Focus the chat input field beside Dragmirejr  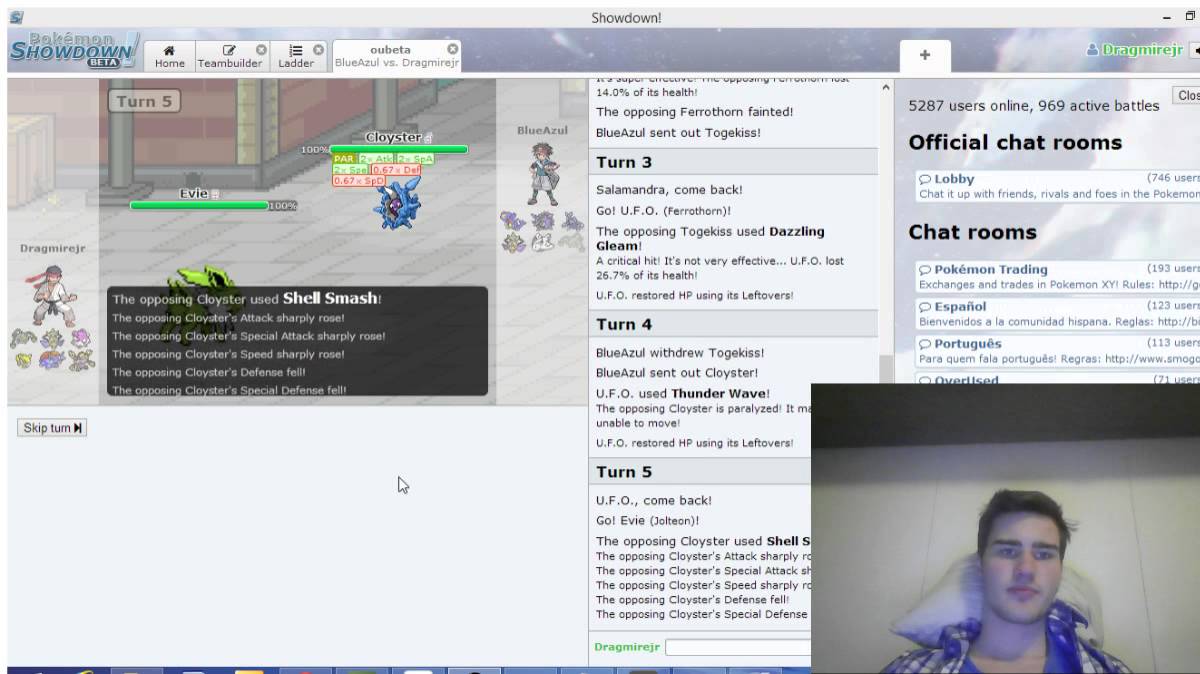point(739,647)
